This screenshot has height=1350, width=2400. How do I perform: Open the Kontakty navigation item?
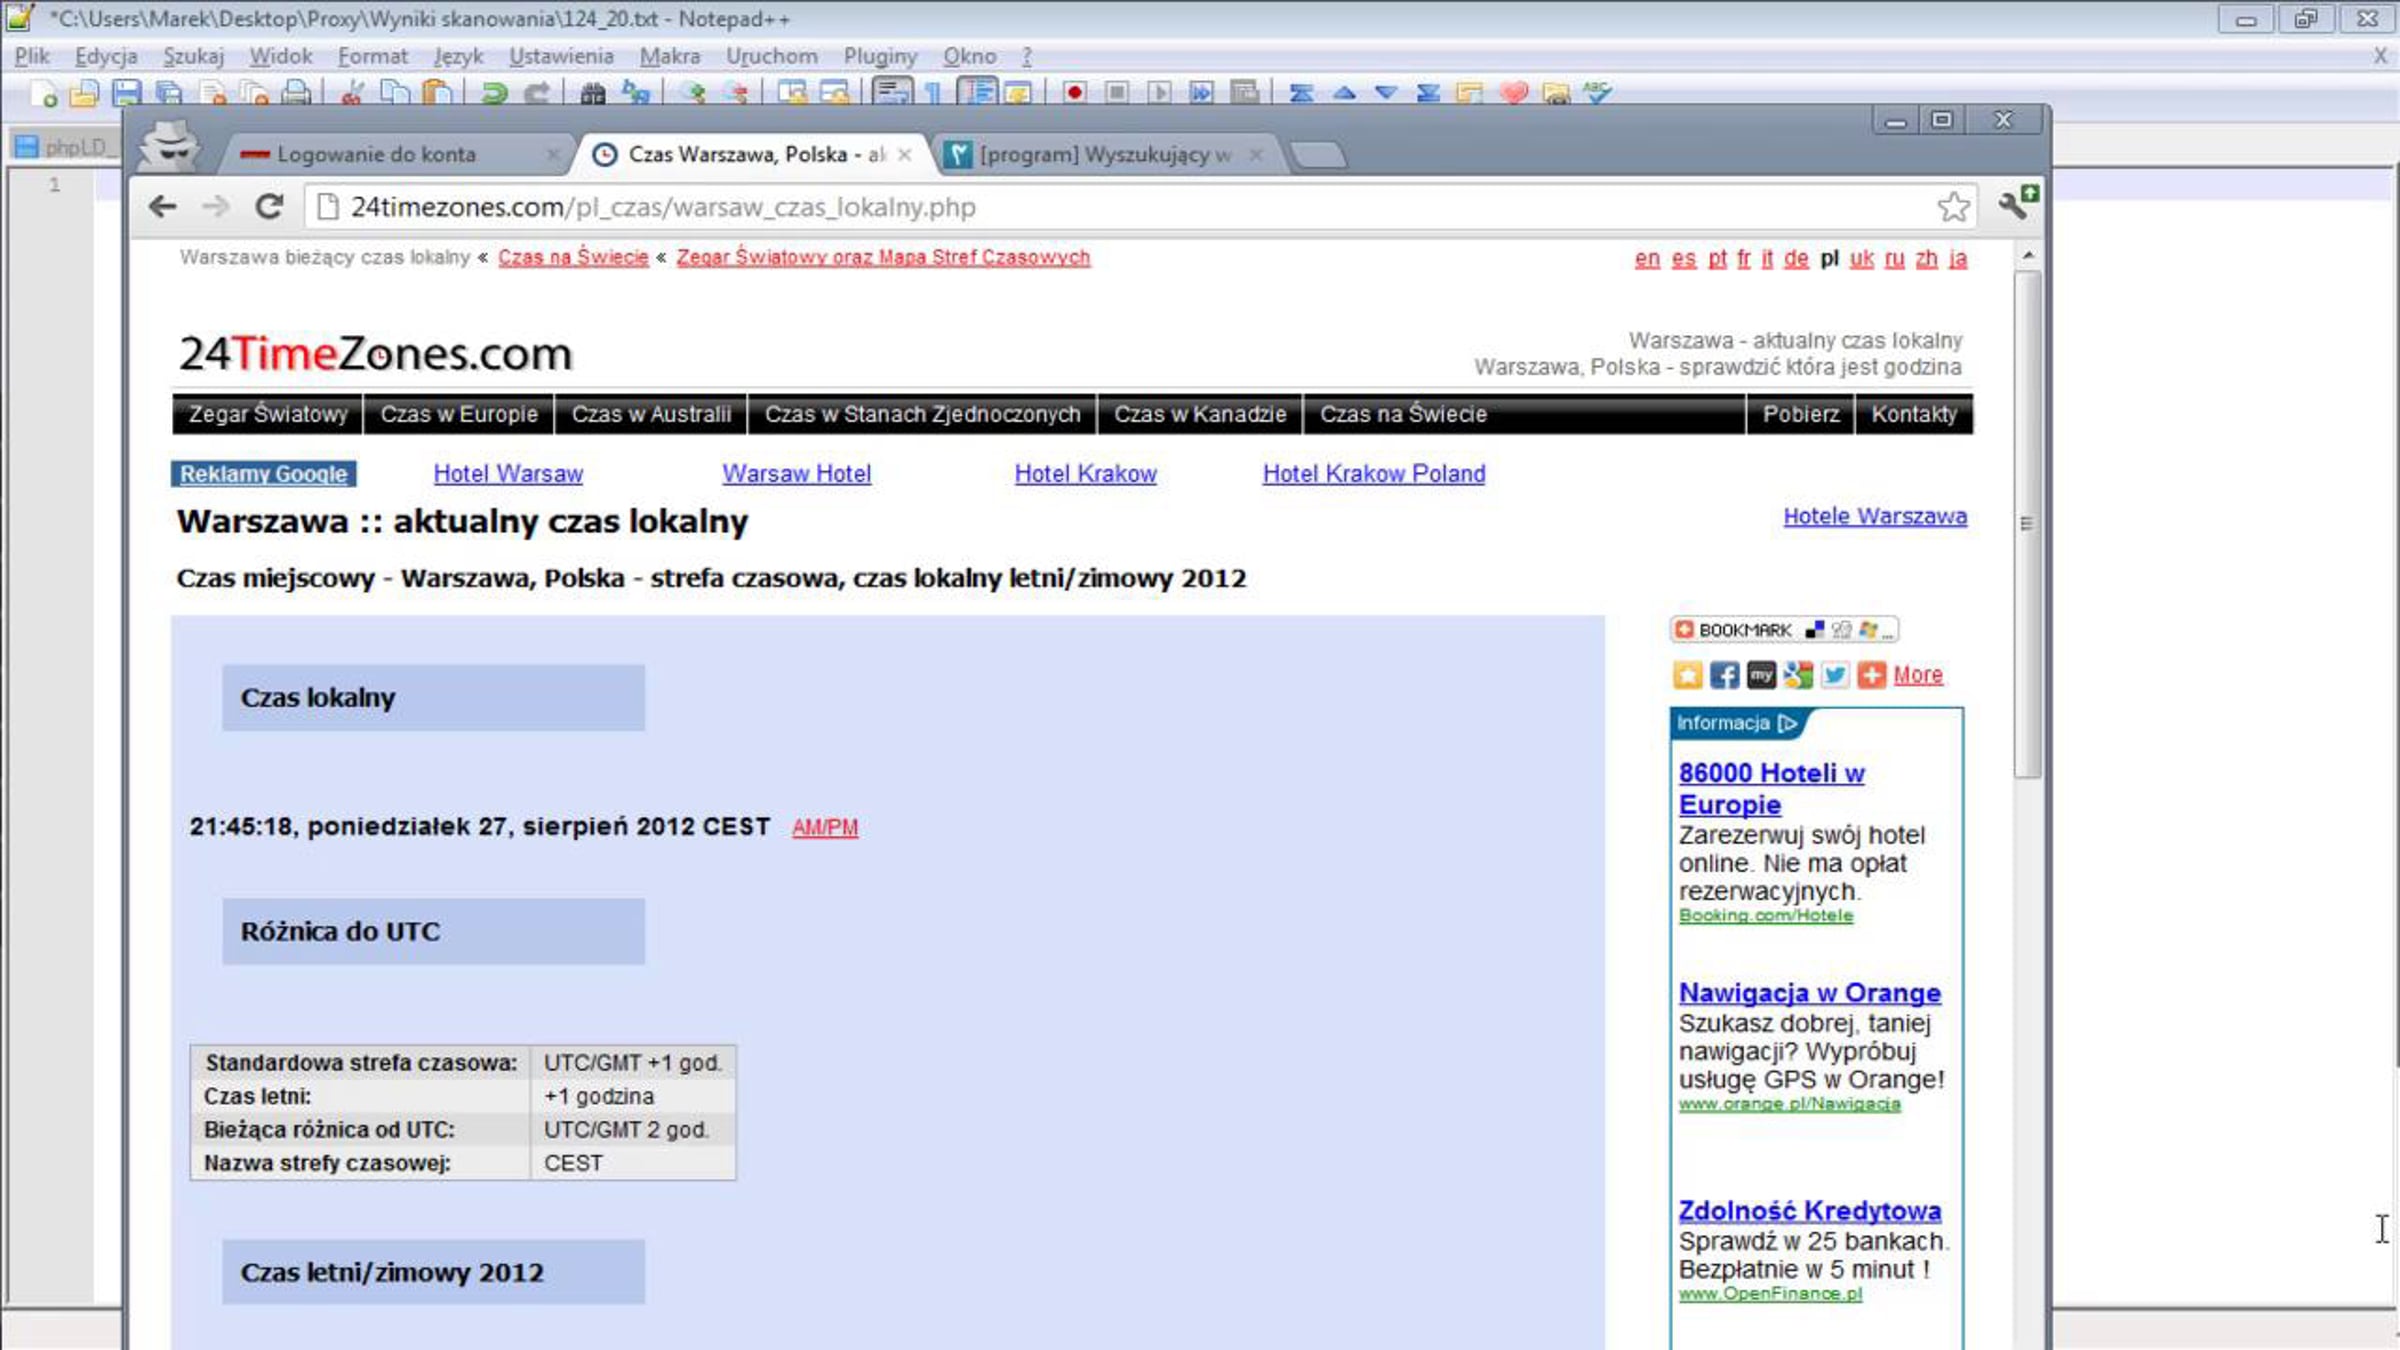[1914, 414]
